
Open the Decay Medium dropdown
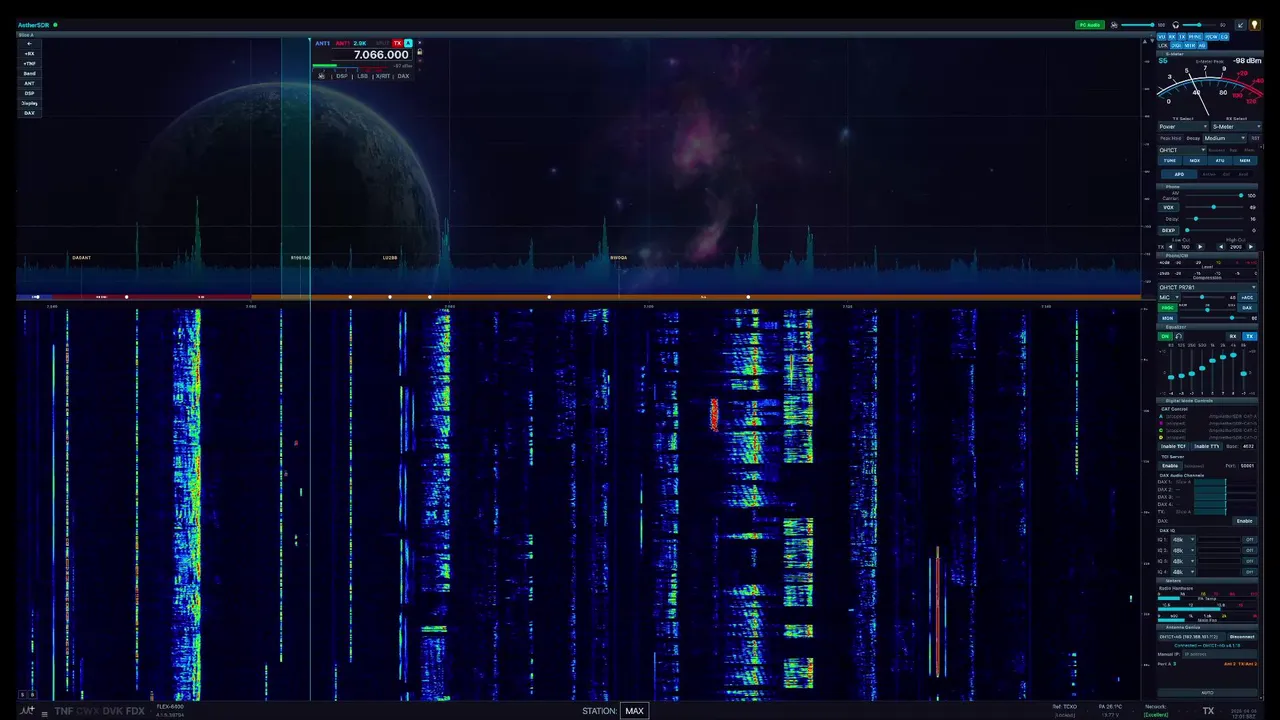(x=1224, y=138)
